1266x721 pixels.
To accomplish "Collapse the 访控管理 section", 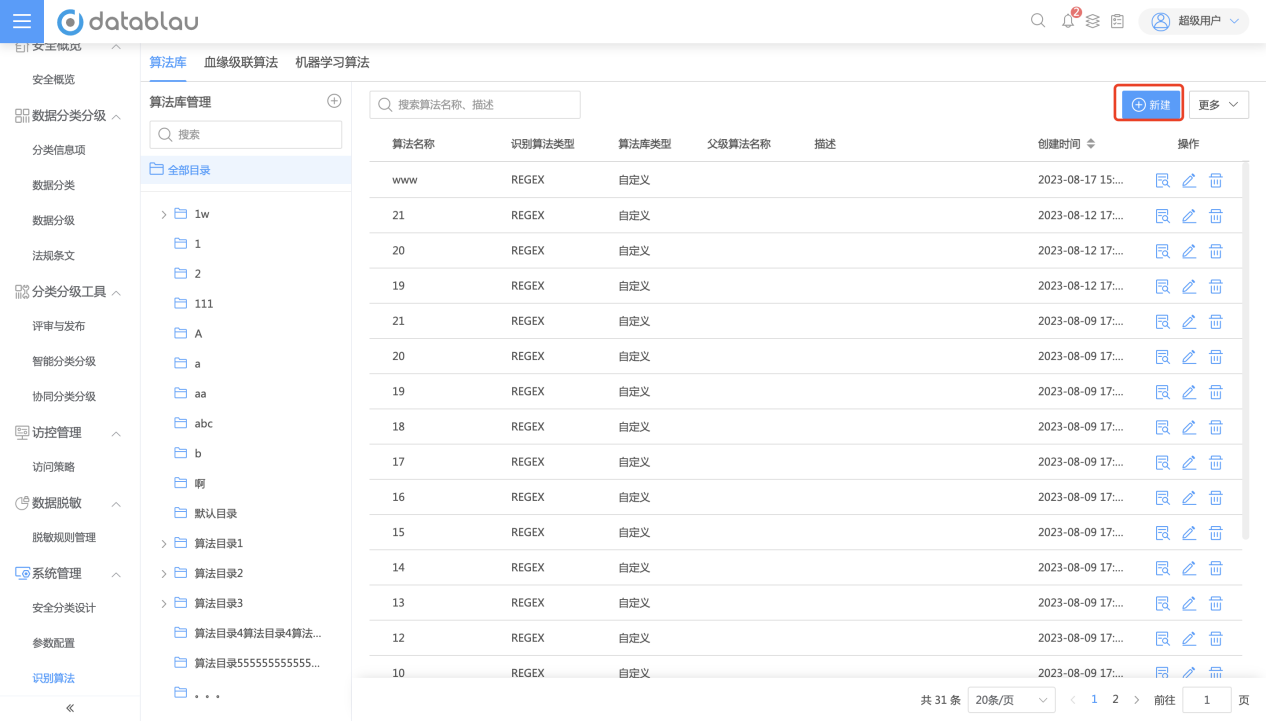I will pos(116,434).
